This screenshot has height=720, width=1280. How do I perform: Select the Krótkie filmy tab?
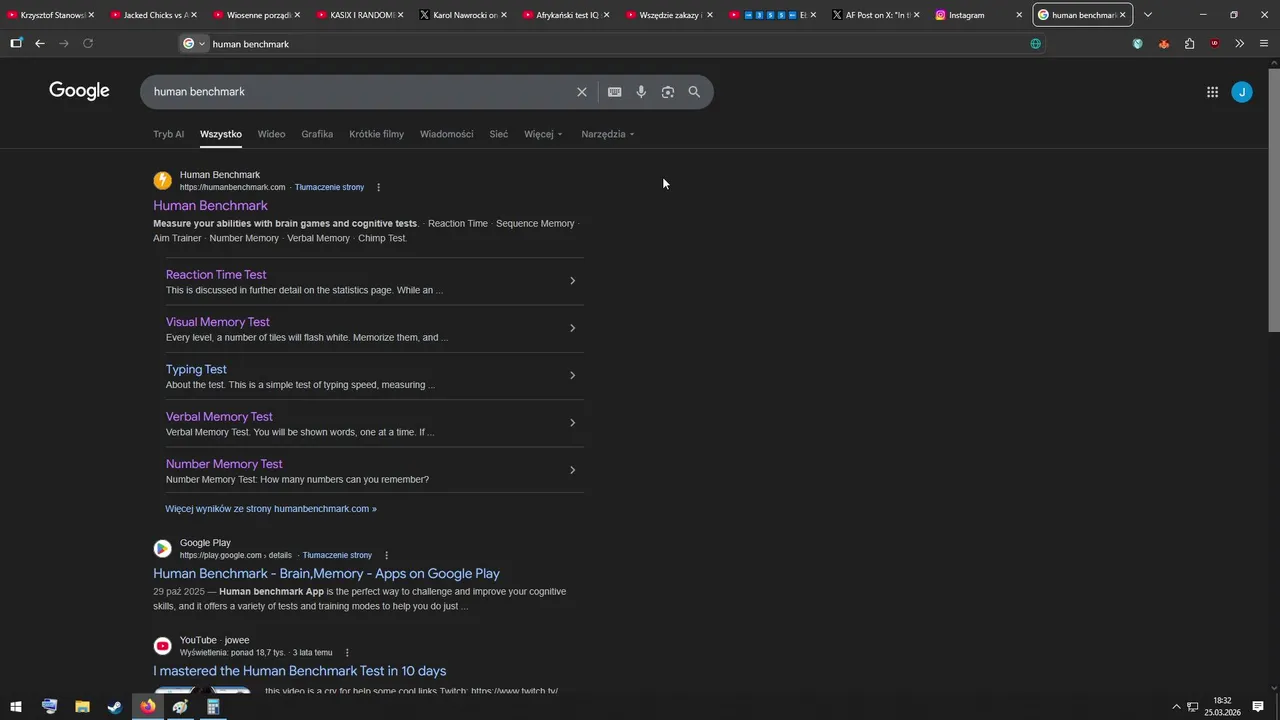pos(377,134)
